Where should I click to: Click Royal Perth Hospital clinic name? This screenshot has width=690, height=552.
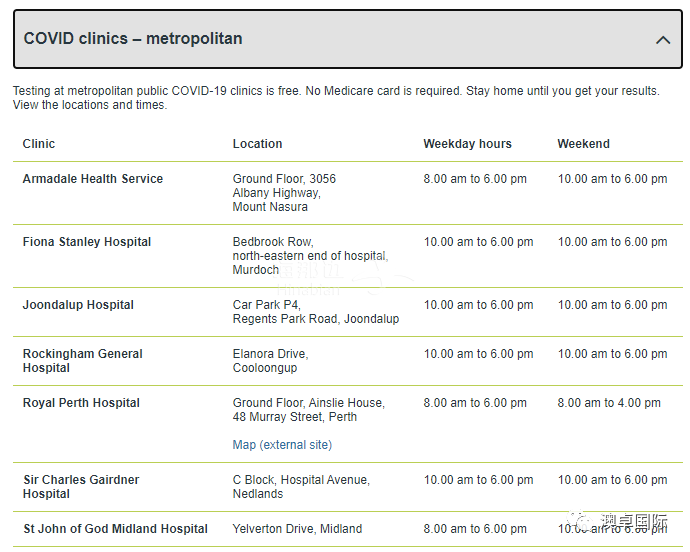pos(81,403)
